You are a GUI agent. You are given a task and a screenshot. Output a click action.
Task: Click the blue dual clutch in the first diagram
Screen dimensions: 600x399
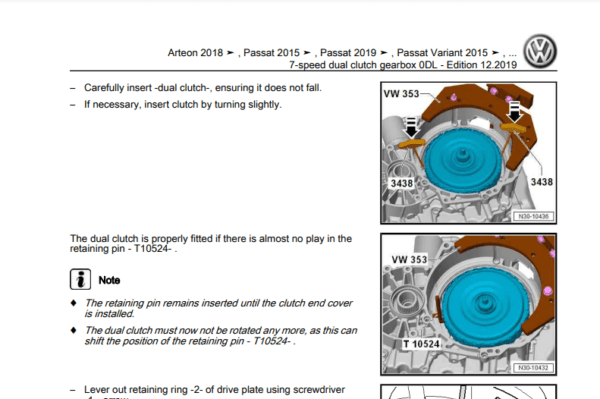pyautogui.click(x=463, y=160)
